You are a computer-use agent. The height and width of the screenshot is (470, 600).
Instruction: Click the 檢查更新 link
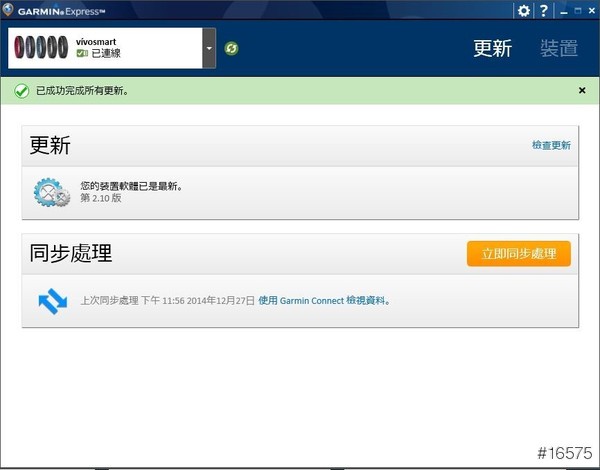coord(551,145)
